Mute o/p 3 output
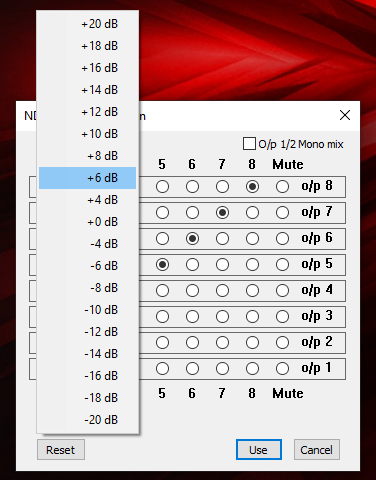Screen dimensions: 376x480 (282, 317)
